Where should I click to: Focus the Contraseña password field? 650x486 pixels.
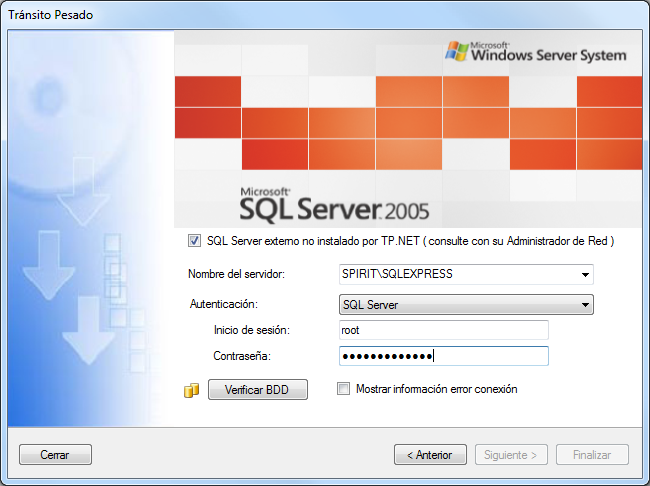click(x=444, y=356)
